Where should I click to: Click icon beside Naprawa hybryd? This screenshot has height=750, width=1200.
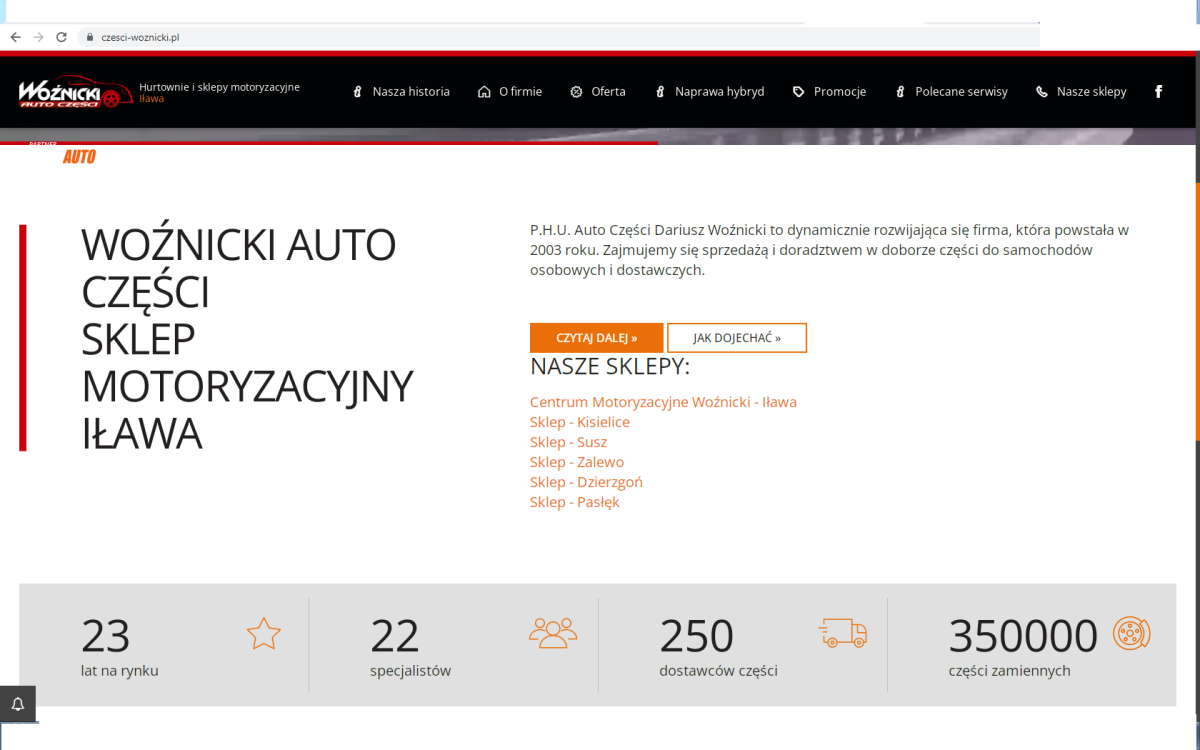tap(660, 91)
